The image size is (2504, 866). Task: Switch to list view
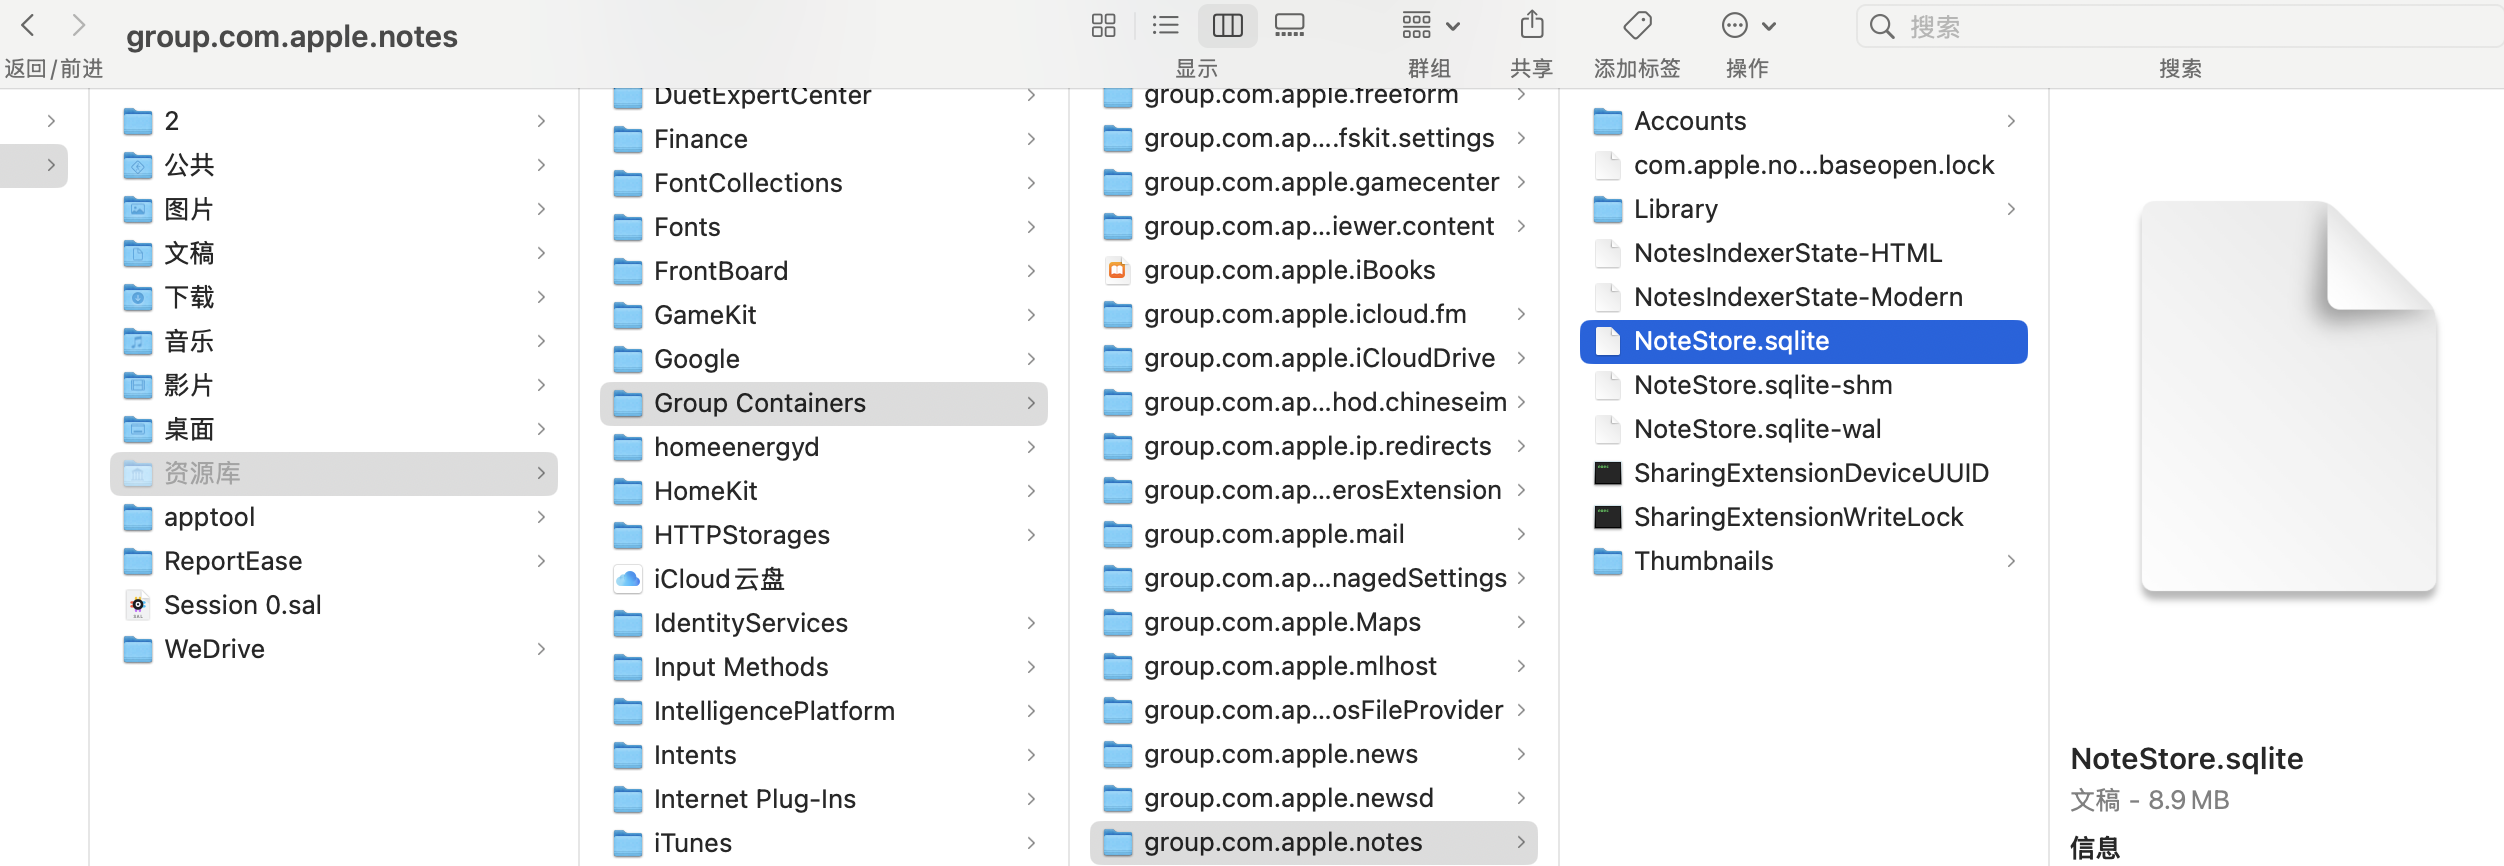[x=1165, y=25]
